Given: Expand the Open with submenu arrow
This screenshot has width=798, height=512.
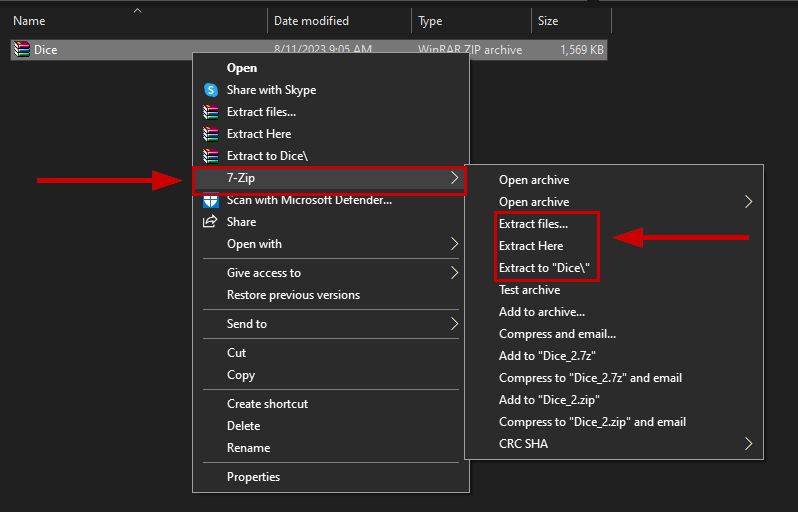Looking at the screenshot, I should [454, 244].
